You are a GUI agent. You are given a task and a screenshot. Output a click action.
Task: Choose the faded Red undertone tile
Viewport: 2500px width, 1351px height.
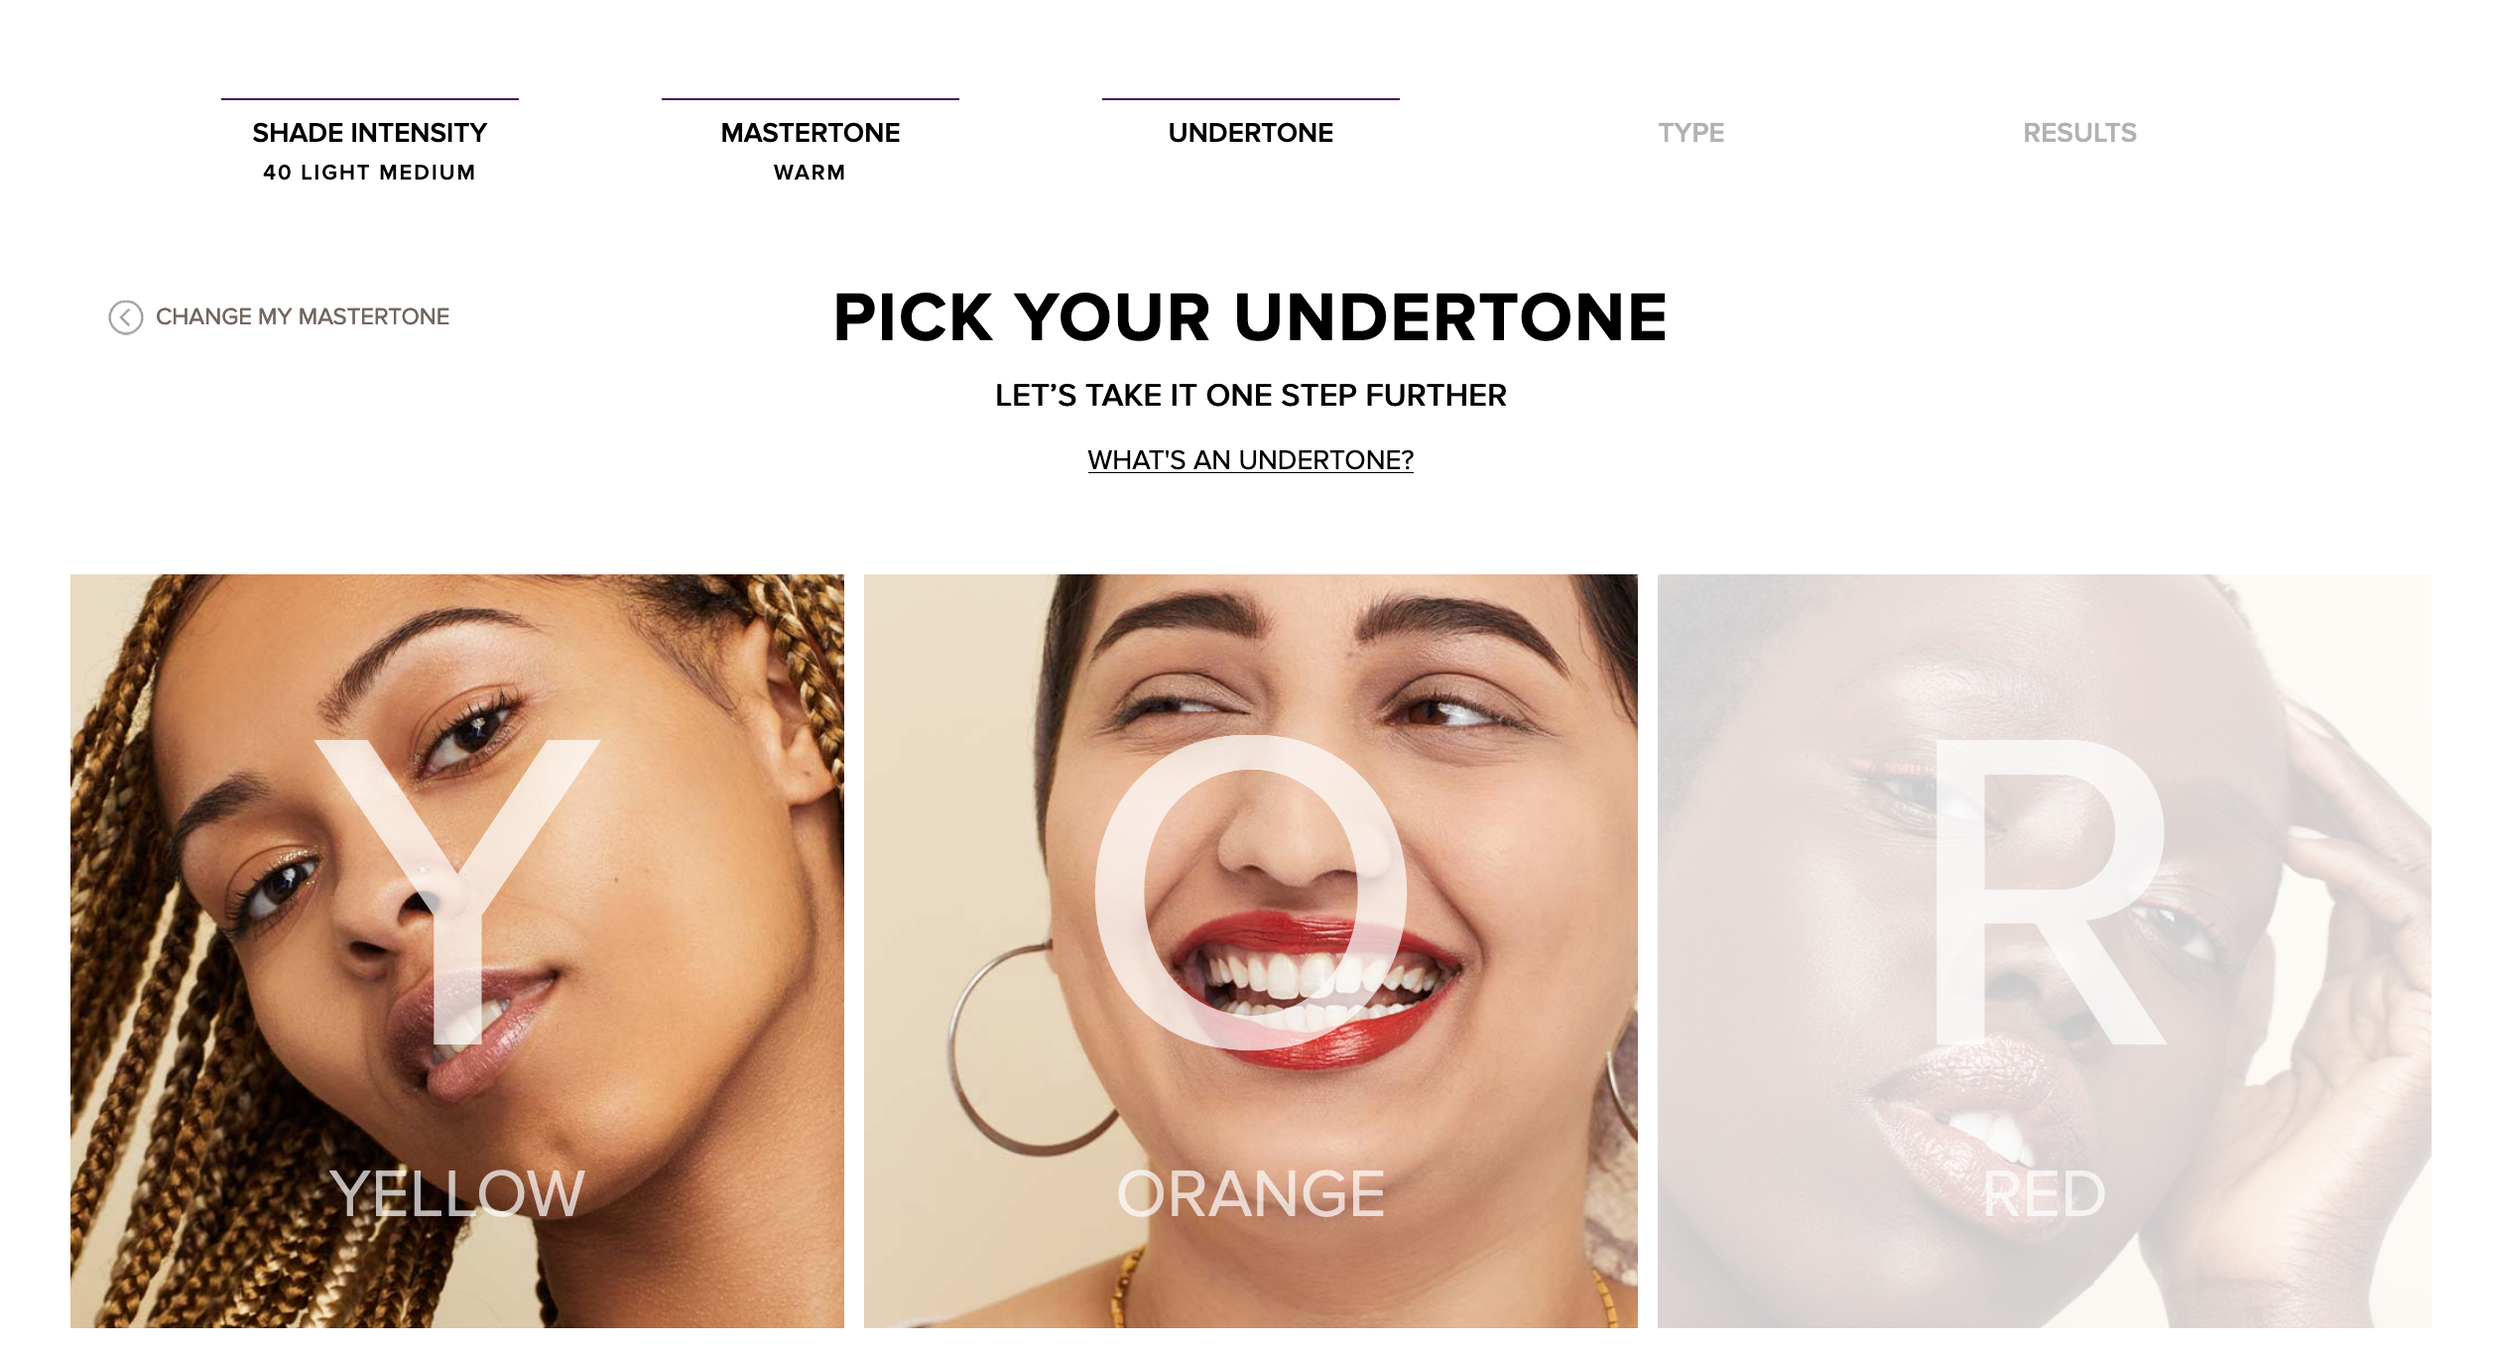pyautogui.click(x=2044, y=950)
